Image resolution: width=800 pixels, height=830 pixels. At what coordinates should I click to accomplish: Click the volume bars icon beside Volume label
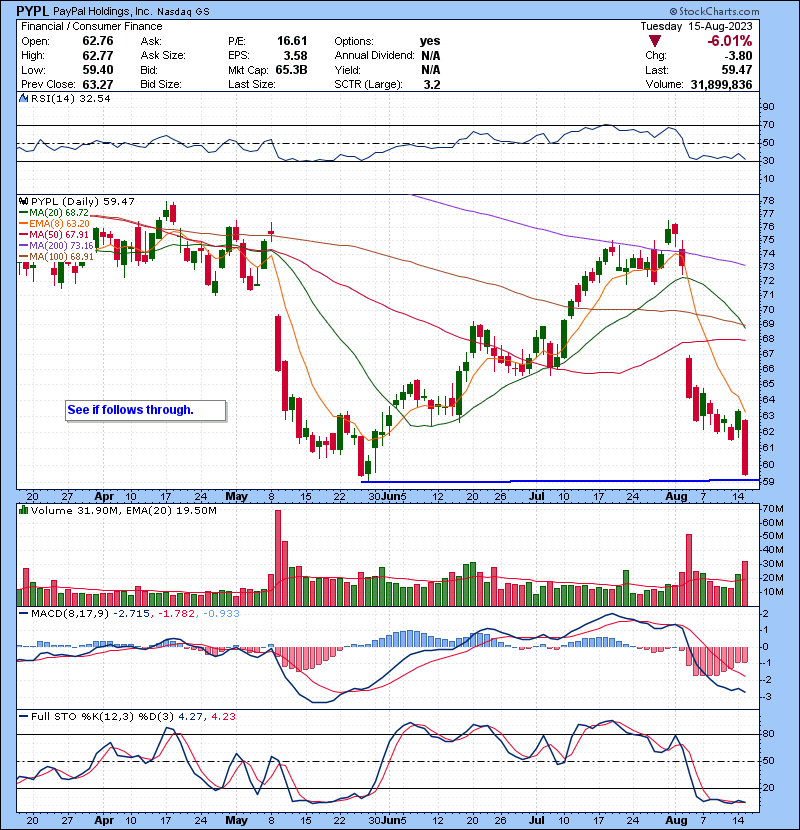[23, 510]
